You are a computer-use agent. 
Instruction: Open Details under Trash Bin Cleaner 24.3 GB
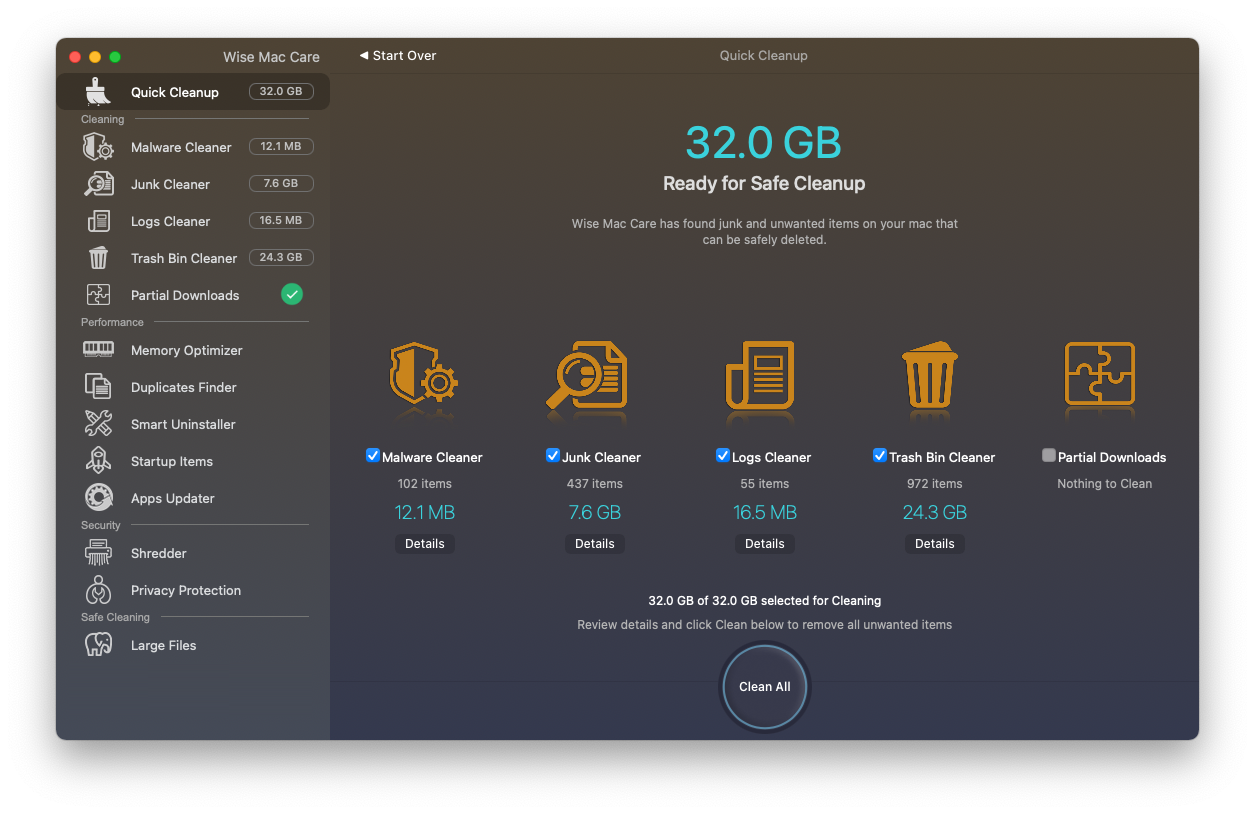tap(935, 544)
